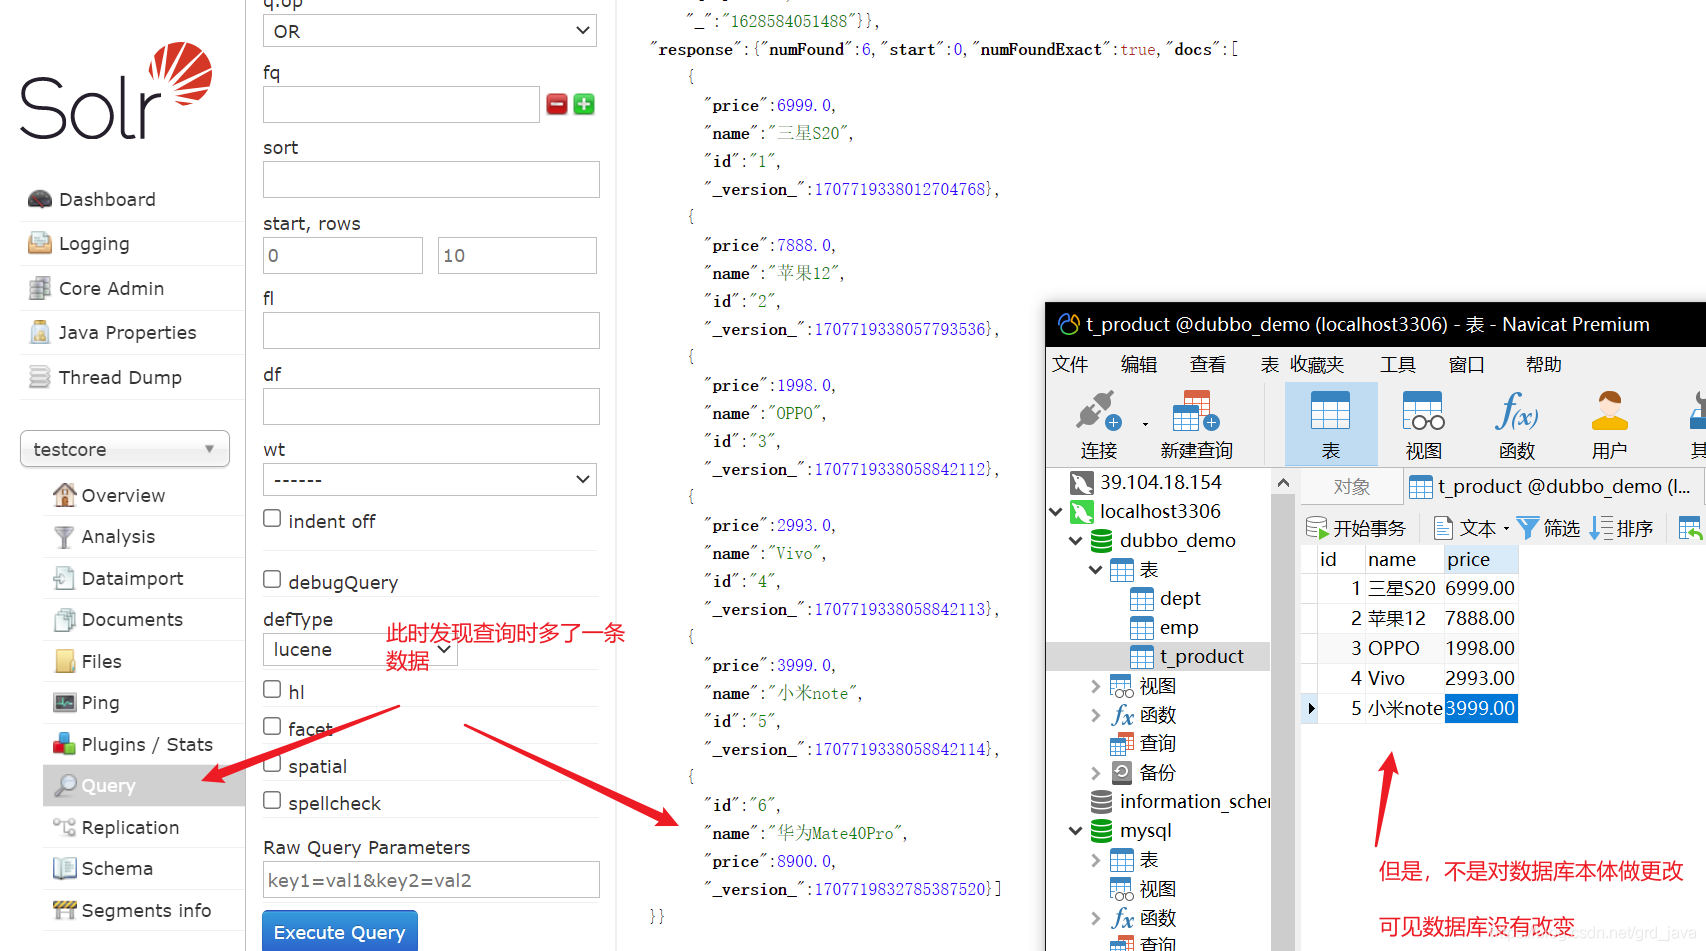Click into the fq input field

pyautogui.click(x=401, y=104)
